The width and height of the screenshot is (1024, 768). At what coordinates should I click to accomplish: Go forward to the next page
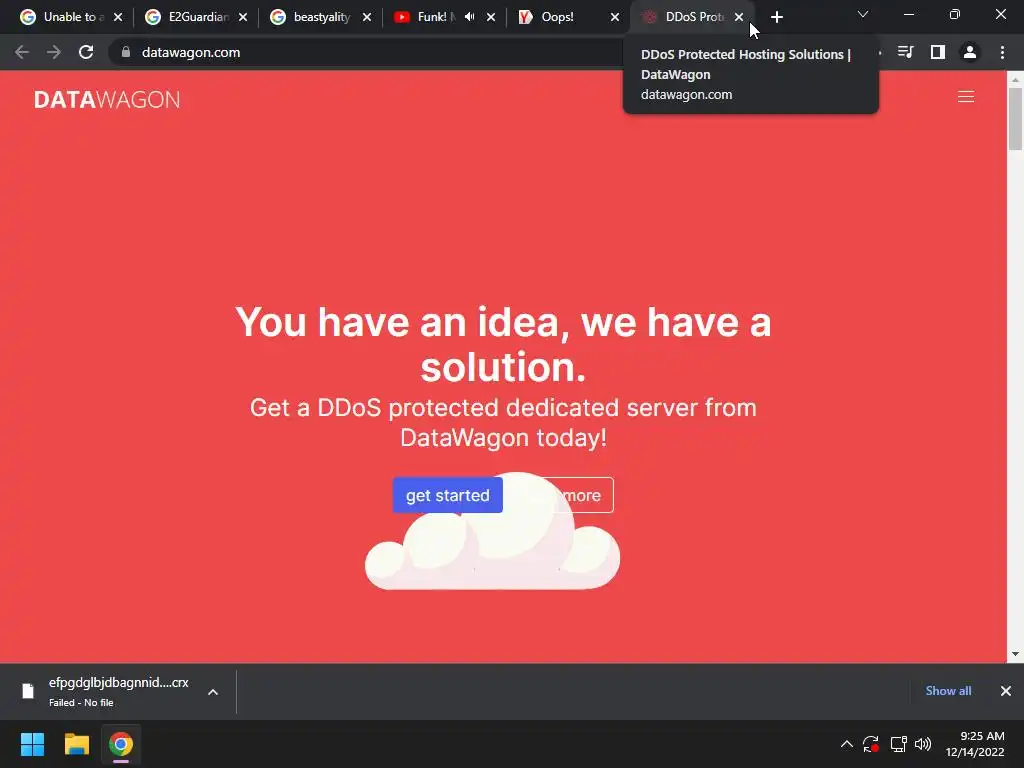pyautogui.click(x=54, y=52)
